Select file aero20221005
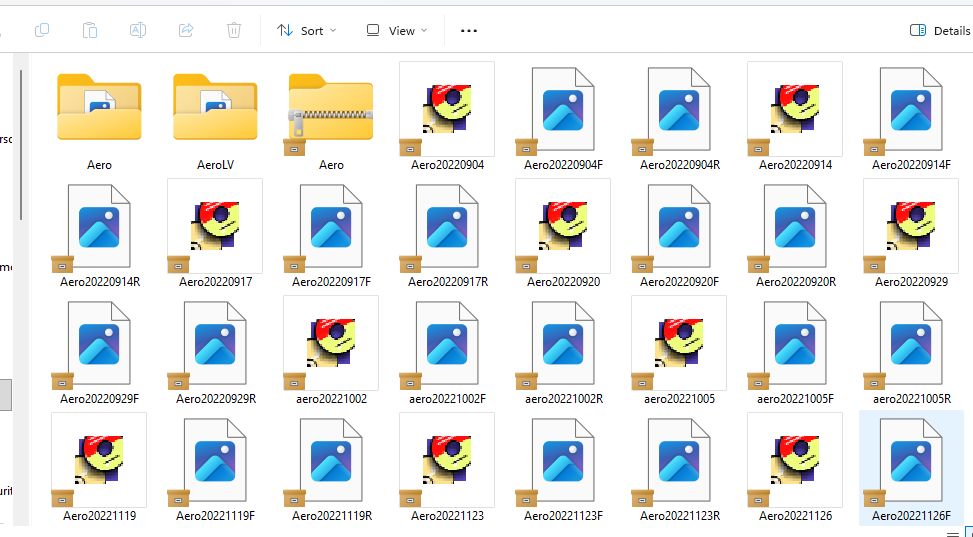Viewport: 973px width, 537px height. [679, 351]
